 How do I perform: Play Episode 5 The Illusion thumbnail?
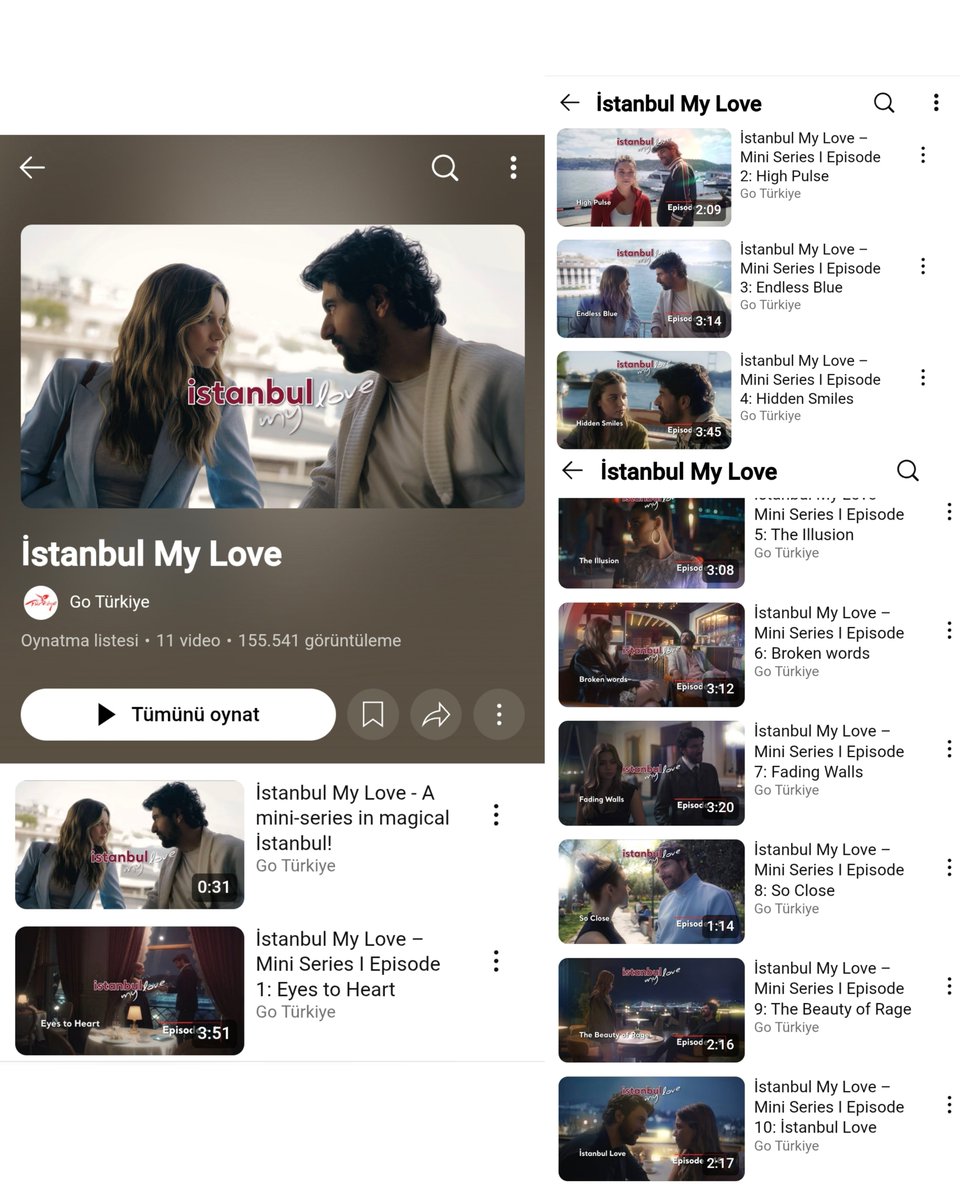click(651, 542)
